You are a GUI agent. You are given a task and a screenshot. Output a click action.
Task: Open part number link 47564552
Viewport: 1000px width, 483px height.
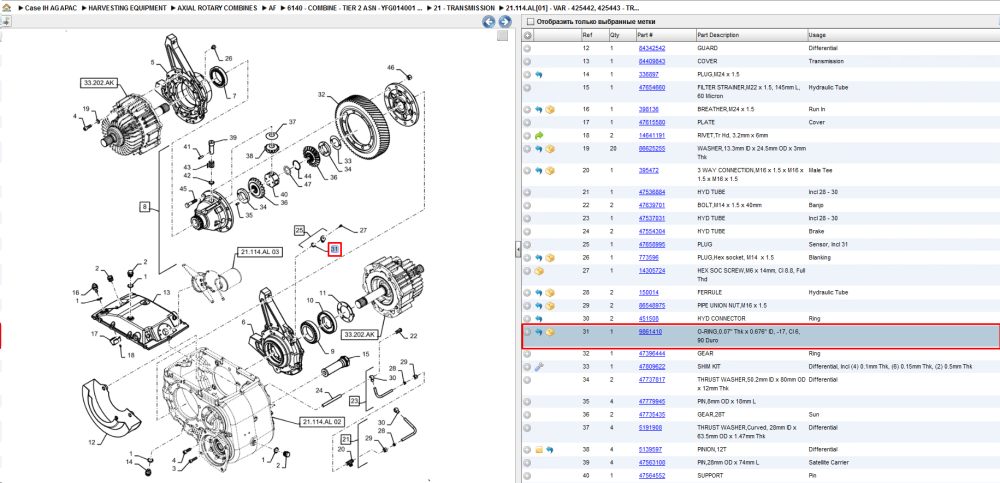tap(652, 475)
